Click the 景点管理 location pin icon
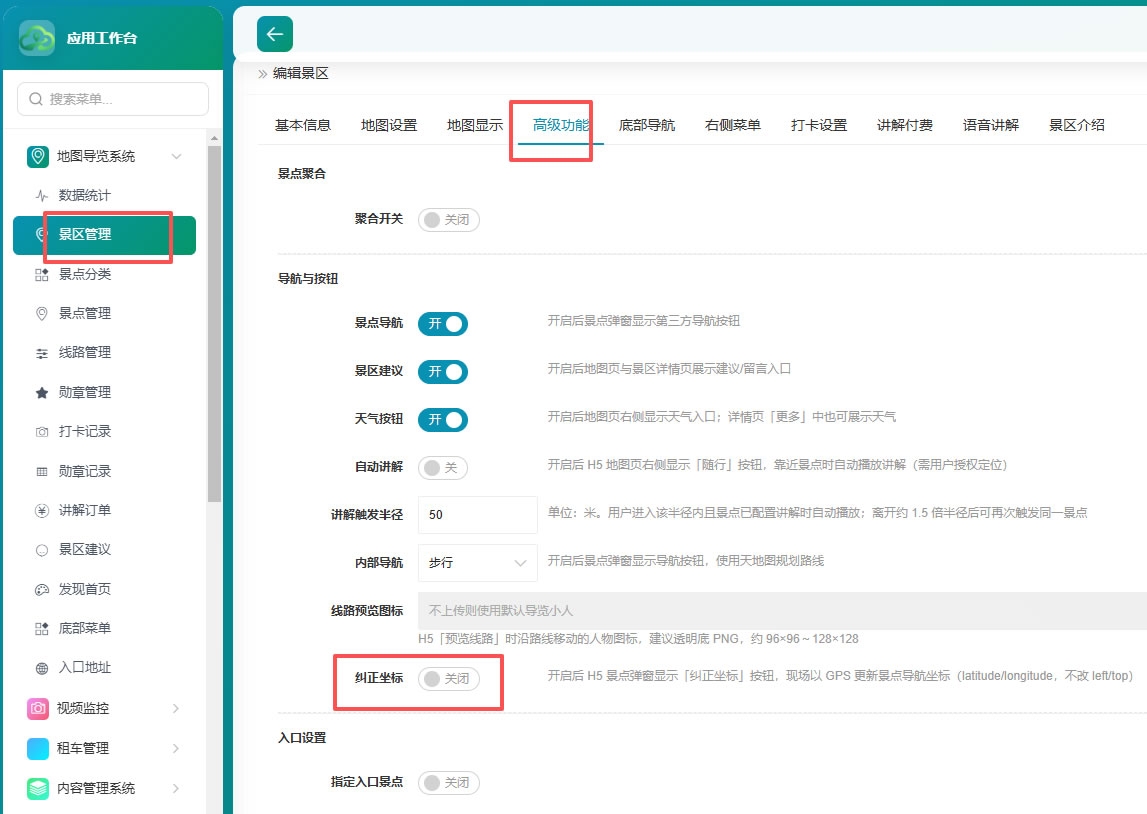 coord(42,313)
